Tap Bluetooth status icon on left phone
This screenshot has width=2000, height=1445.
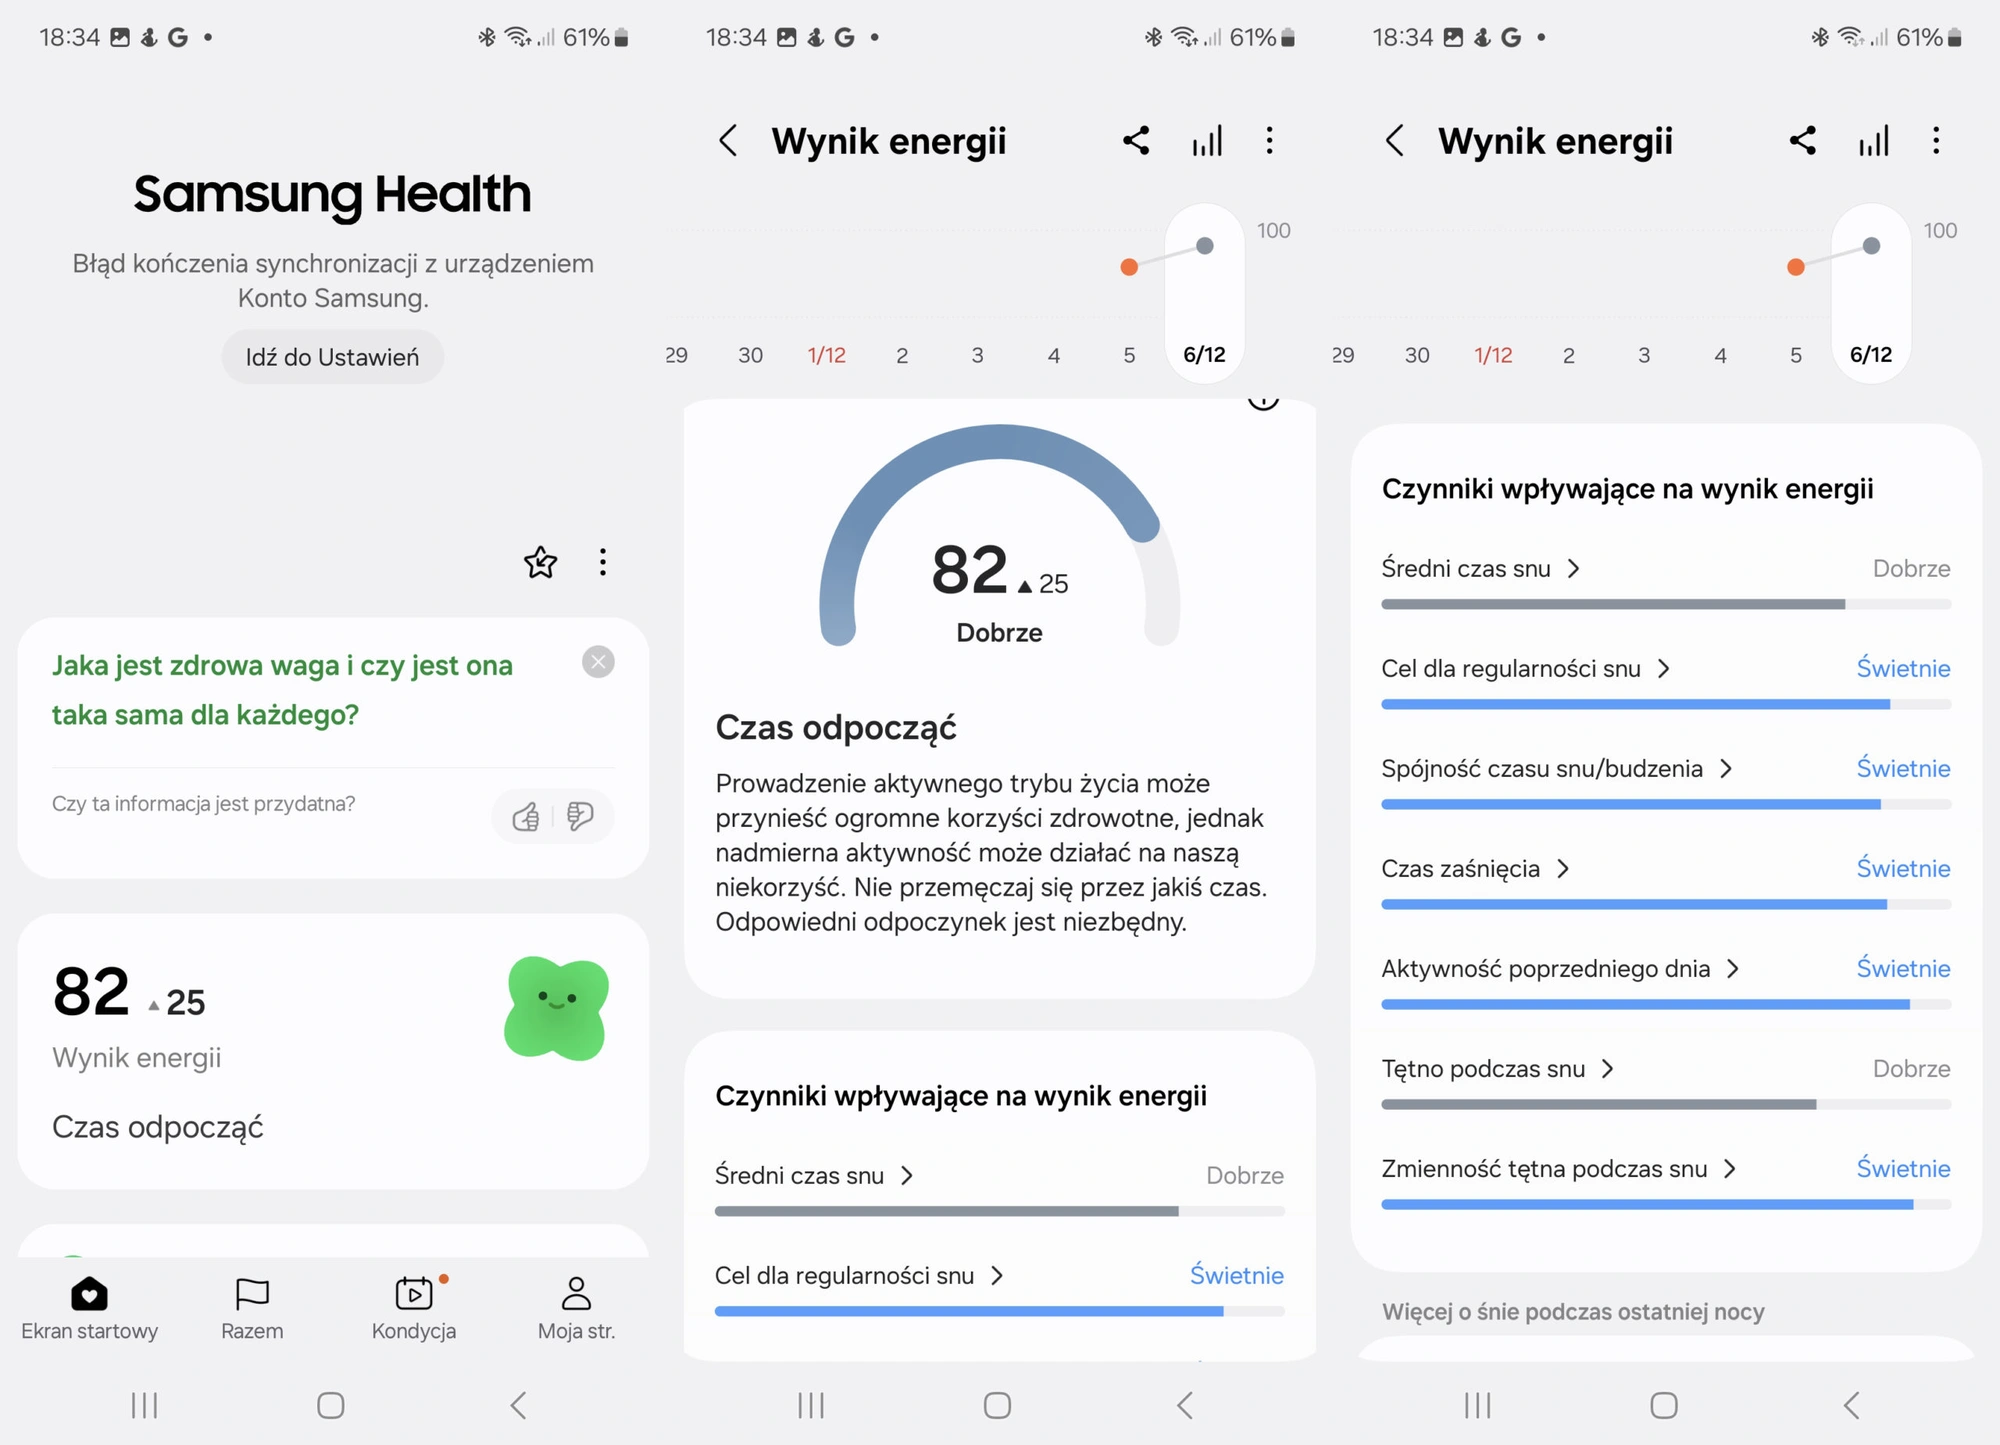click(486, 37)
